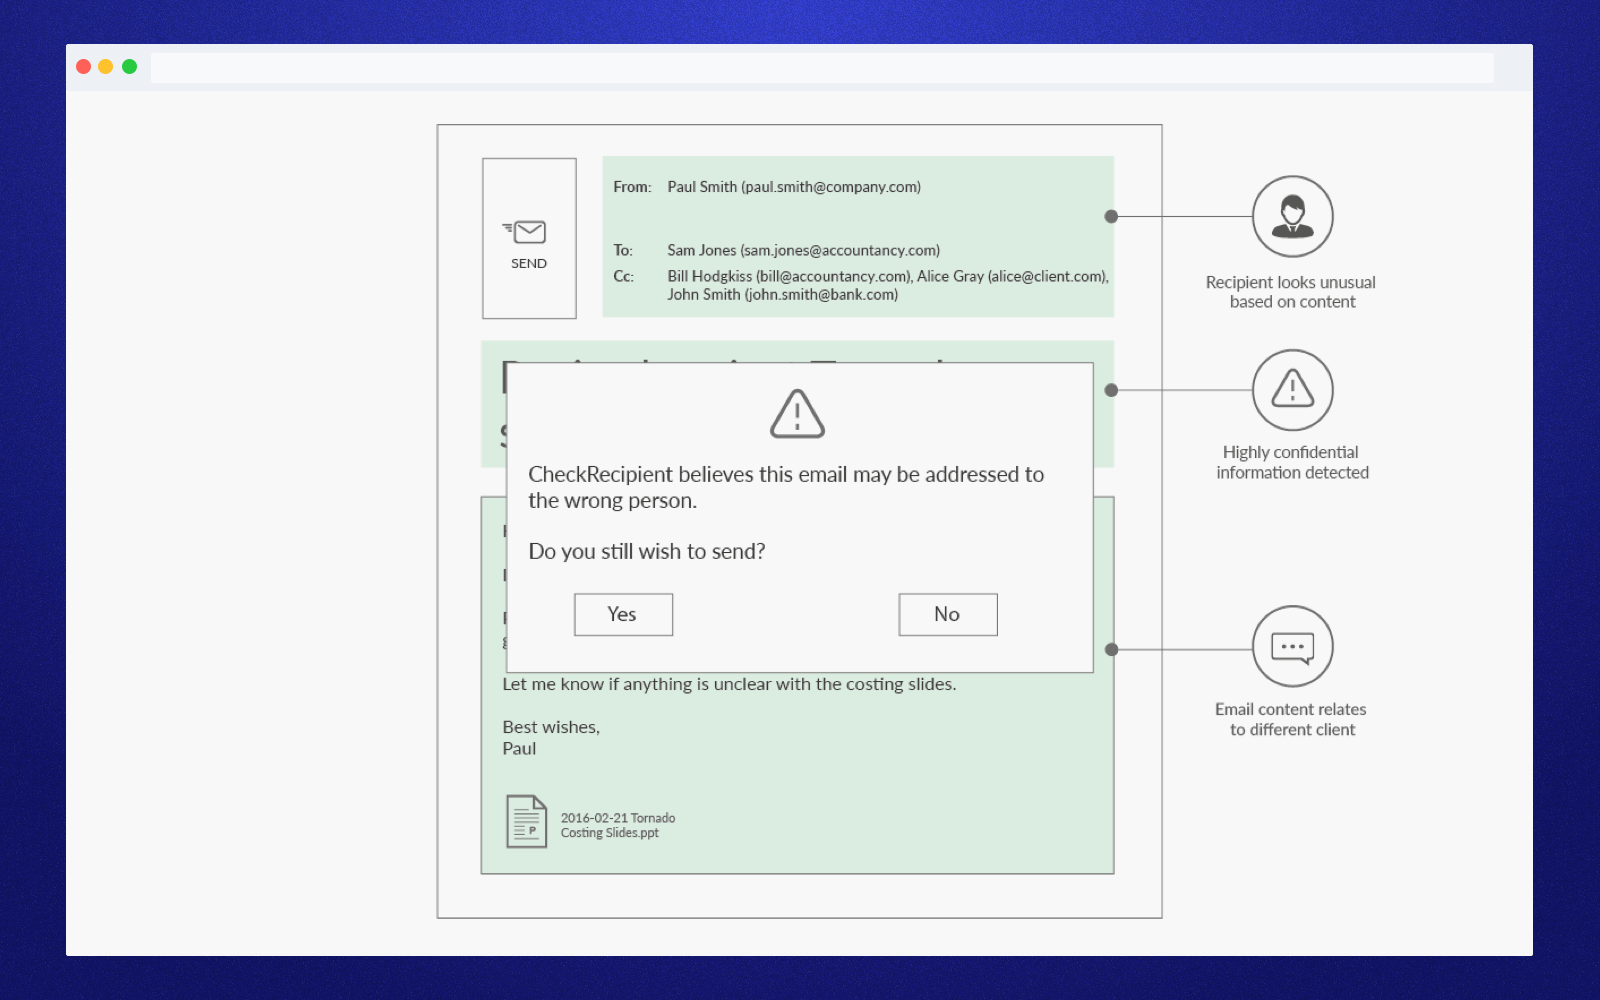Click the SEND envelope button

tap(529, 238)
